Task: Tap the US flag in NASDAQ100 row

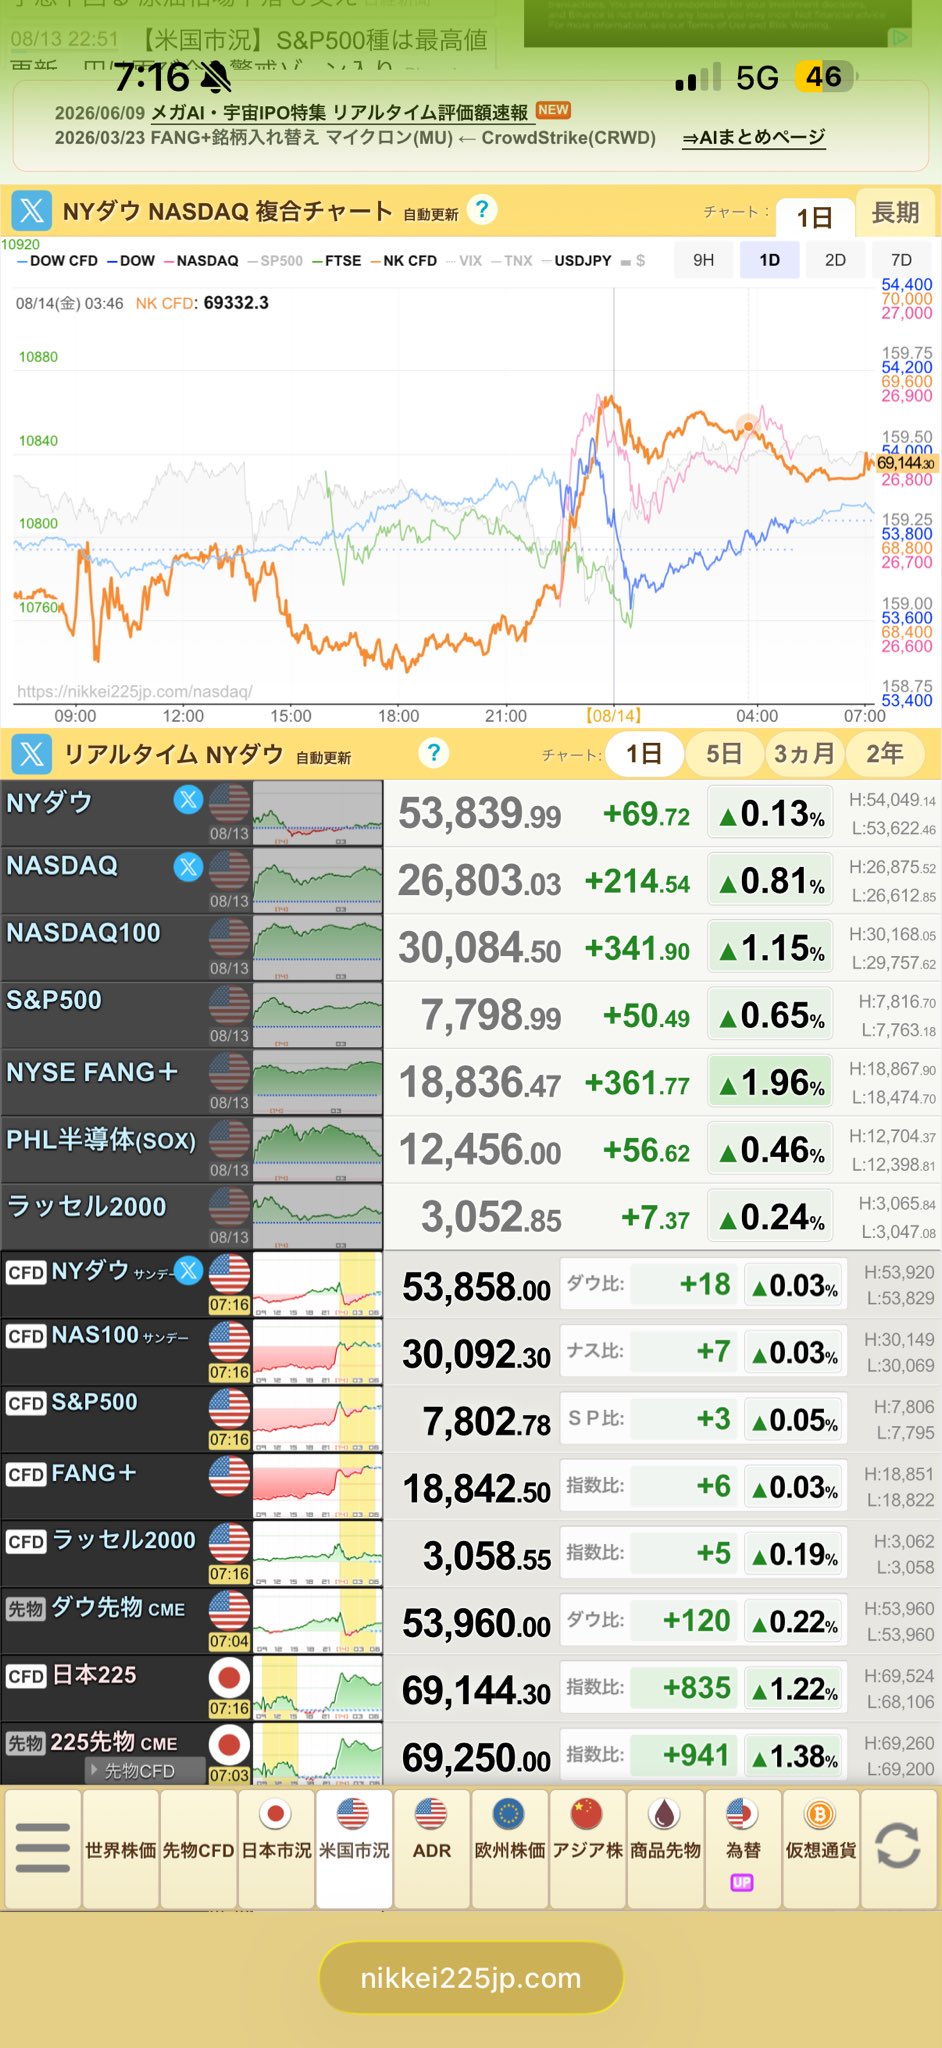Action: click(x=230, y=939)
